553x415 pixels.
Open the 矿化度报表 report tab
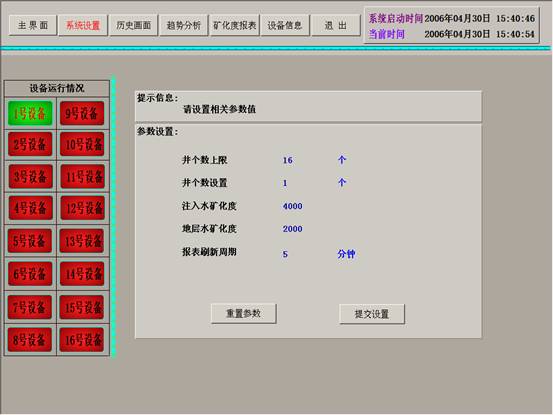235,25
